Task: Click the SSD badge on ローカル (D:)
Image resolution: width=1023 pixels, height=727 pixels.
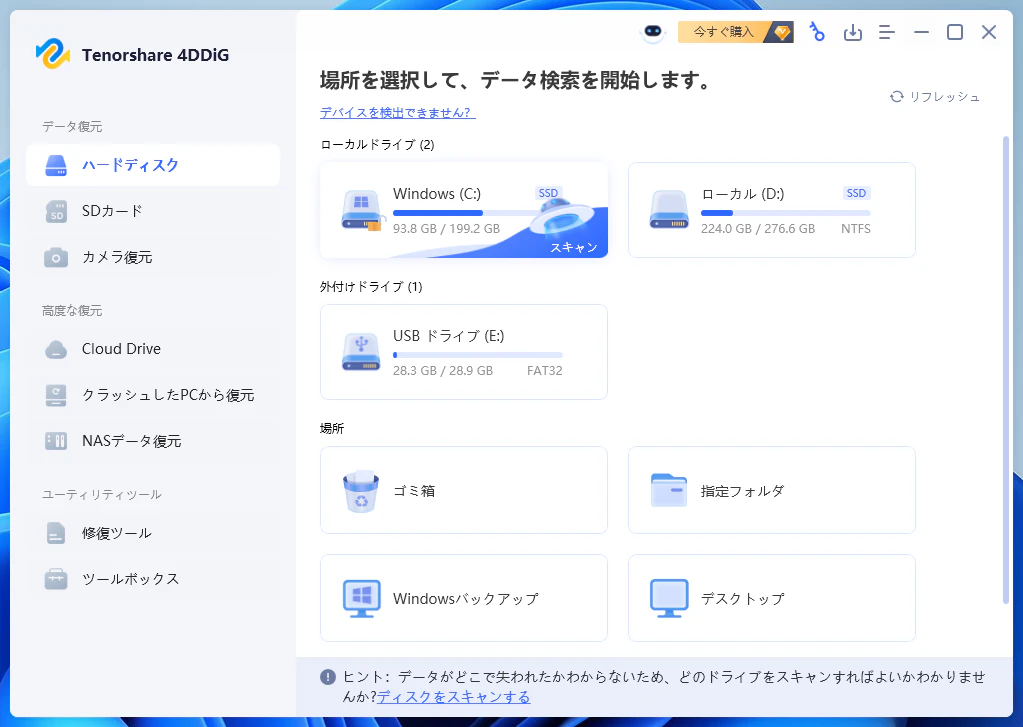Action: tap(856, 193)
